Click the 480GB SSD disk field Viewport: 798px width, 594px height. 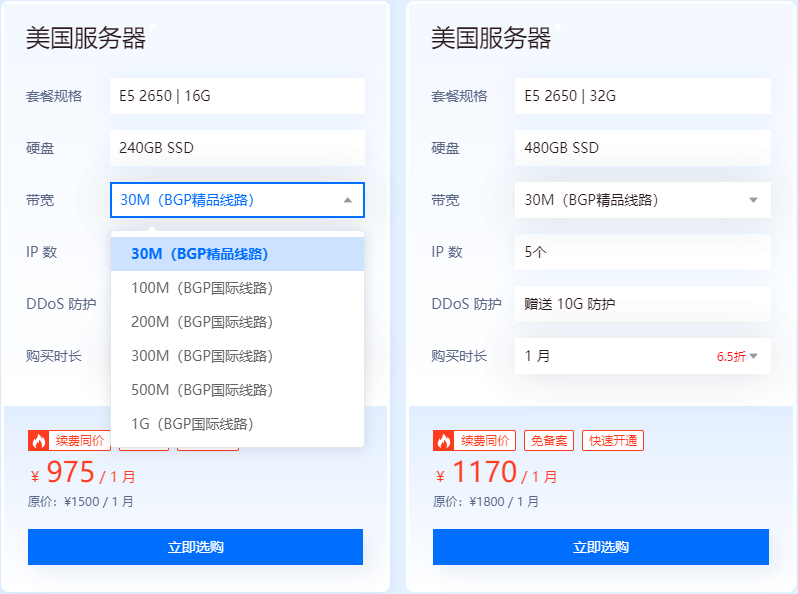click(643, 148)
